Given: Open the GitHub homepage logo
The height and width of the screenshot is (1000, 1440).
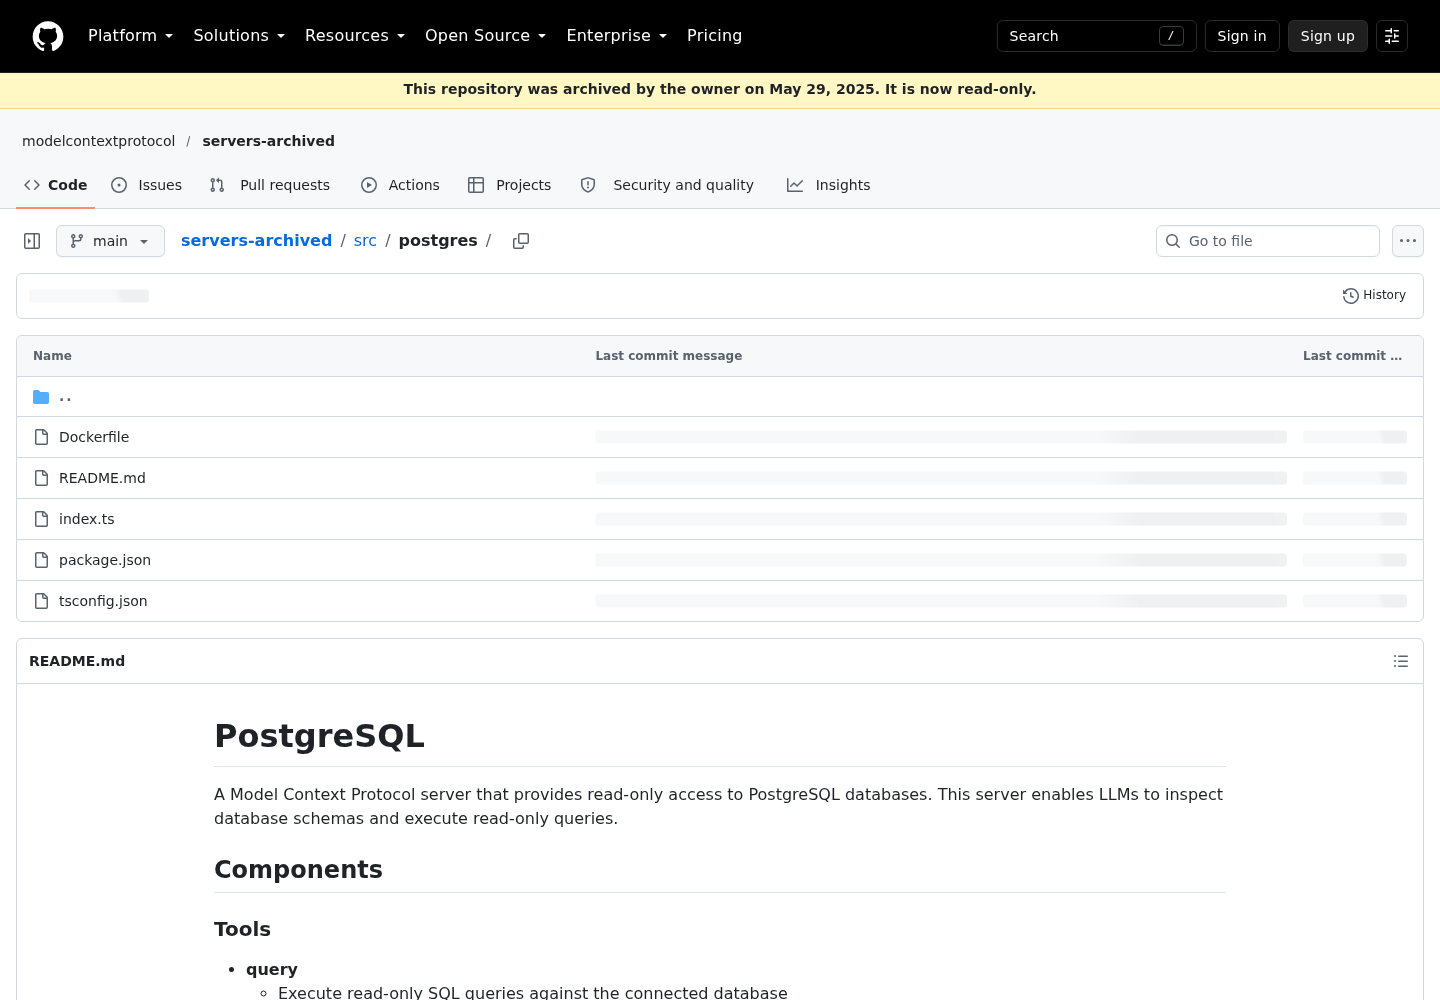Looking at the screenshot, I should tap(48, 36).
